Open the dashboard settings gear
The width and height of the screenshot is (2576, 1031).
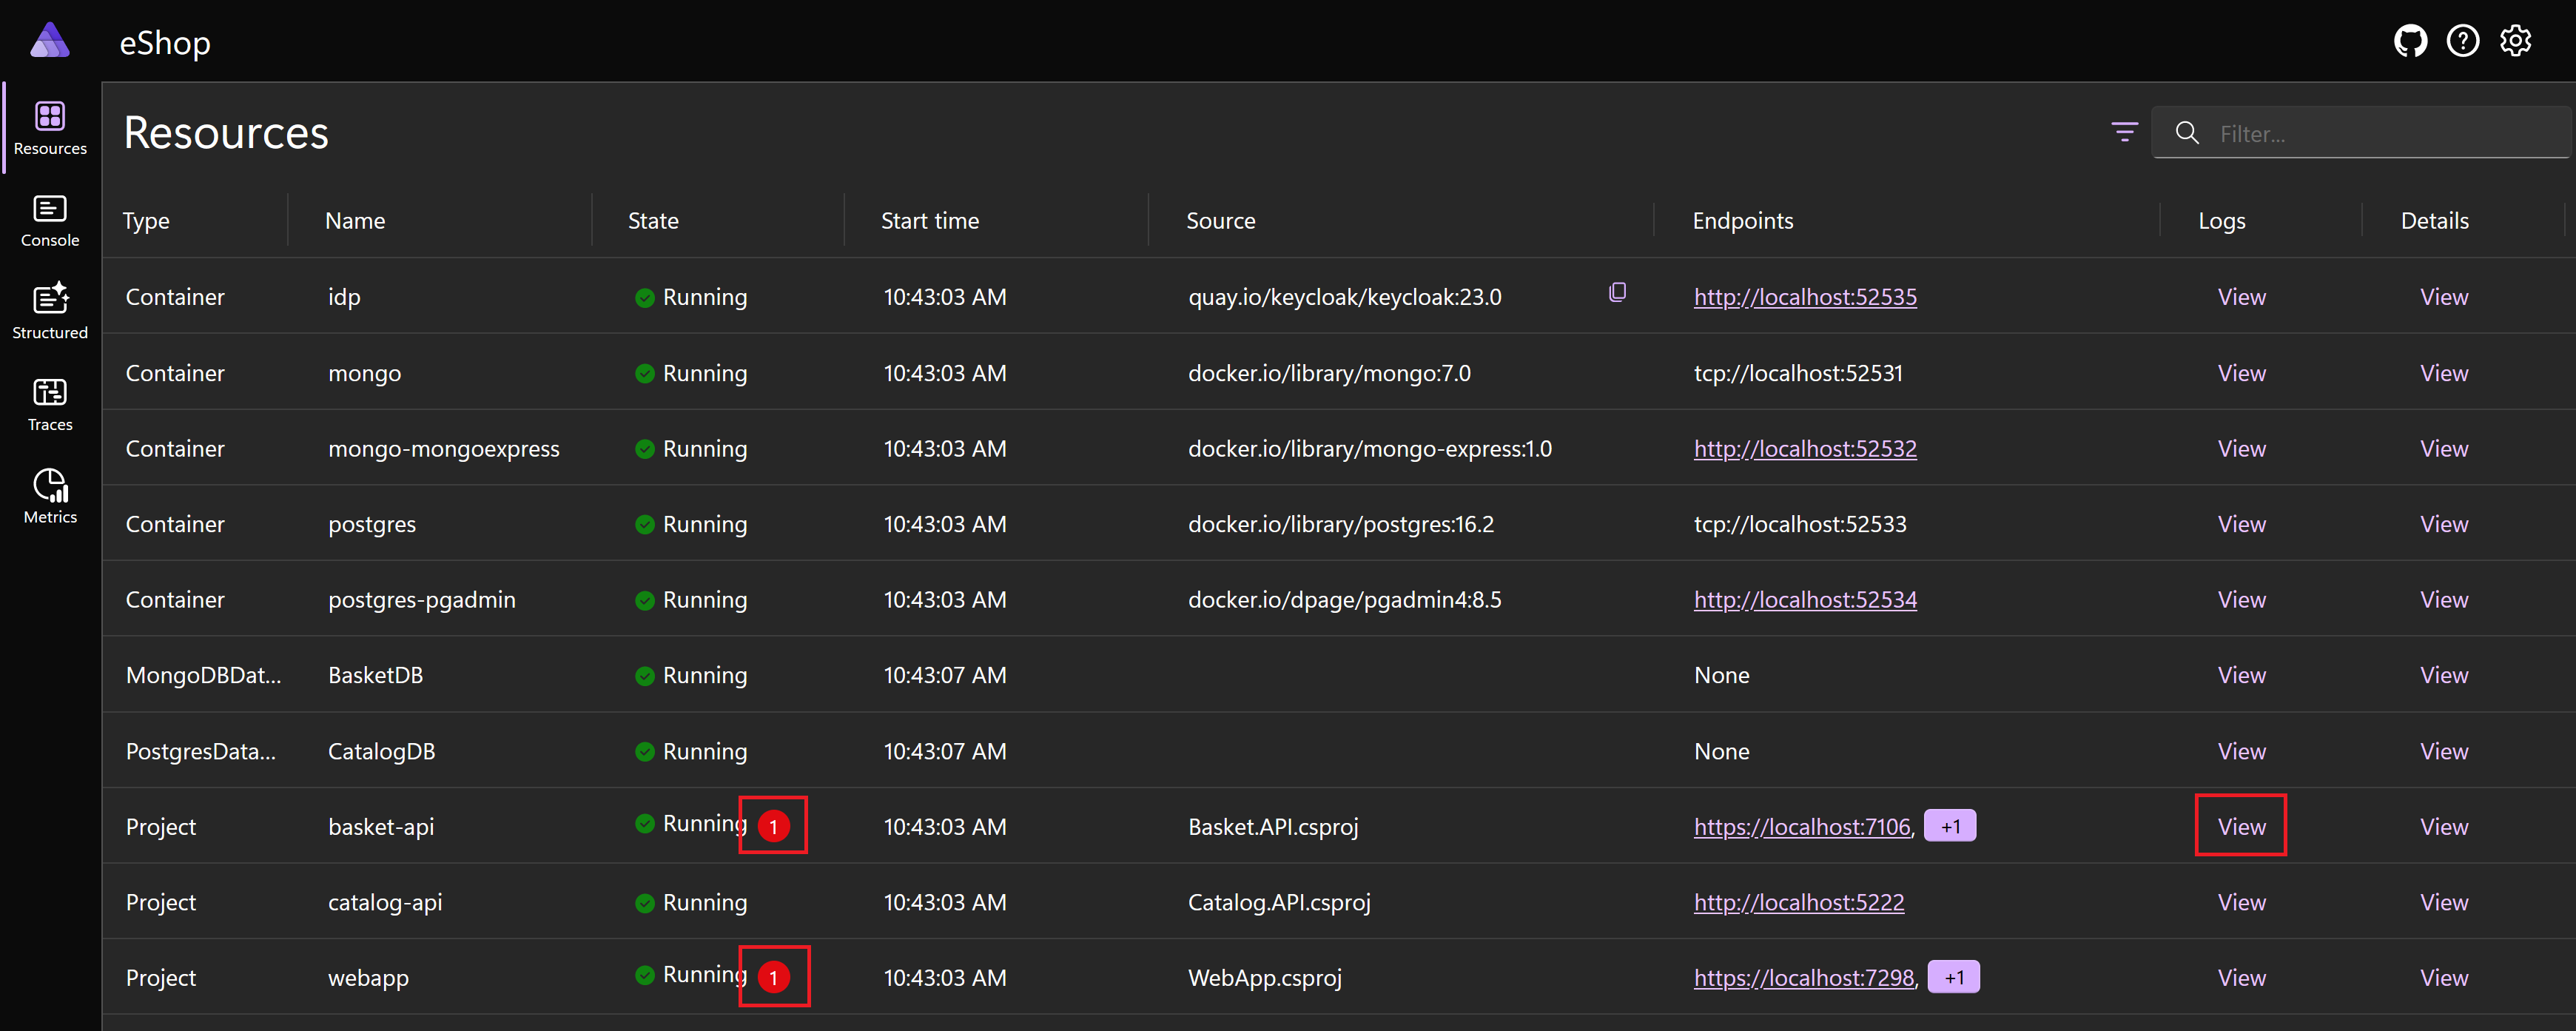coord(2516,41)
